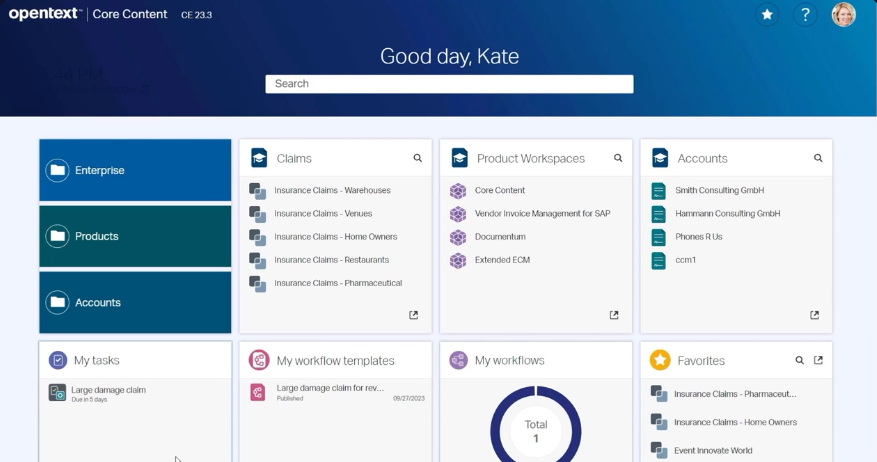Open the blue Accounts folder tile
Viewport: 877px width, 462px height.
(x=135, y=302)
